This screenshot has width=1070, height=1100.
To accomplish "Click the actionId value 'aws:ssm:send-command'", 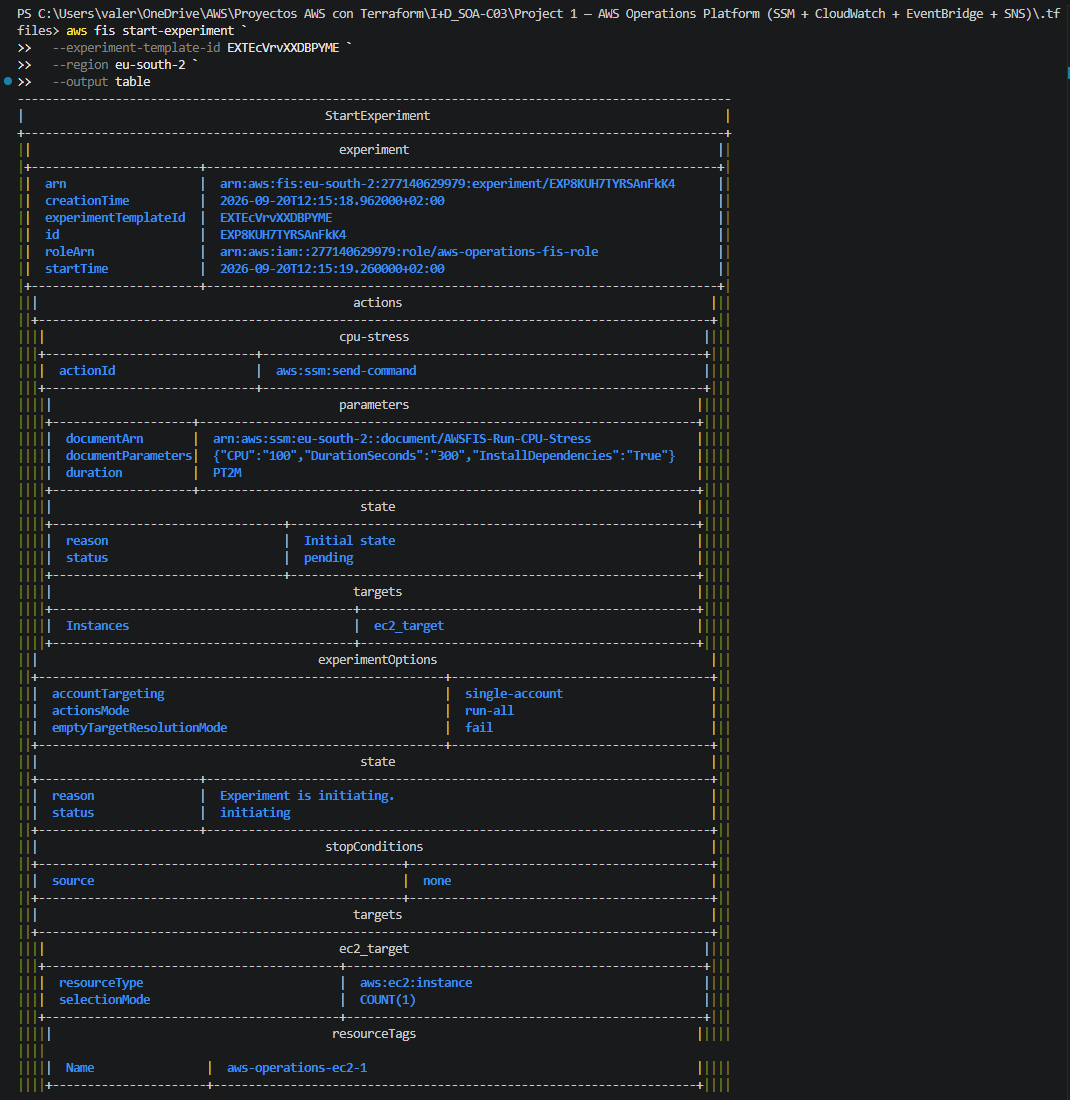I will click(346, 370).
